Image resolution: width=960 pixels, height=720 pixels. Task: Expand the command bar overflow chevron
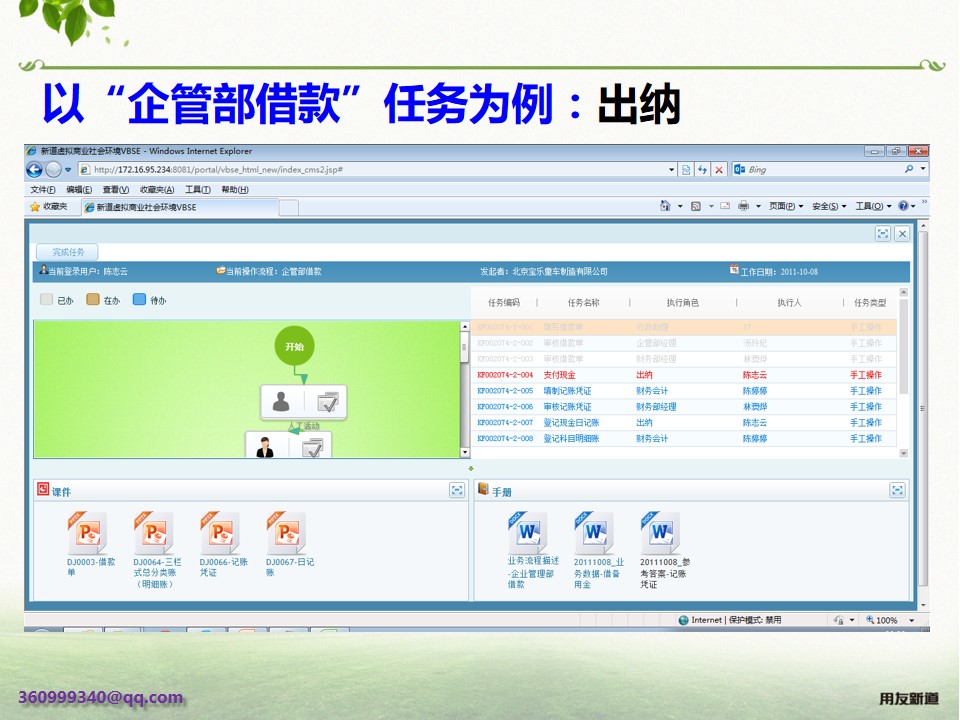pos(924,201)
